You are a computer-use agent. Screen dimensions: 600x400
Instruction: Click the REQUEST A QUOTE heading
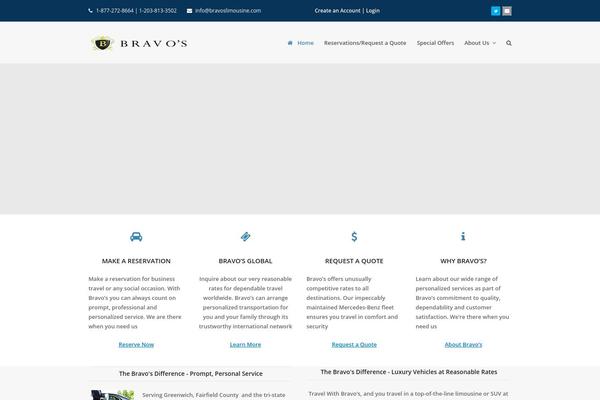354,261
